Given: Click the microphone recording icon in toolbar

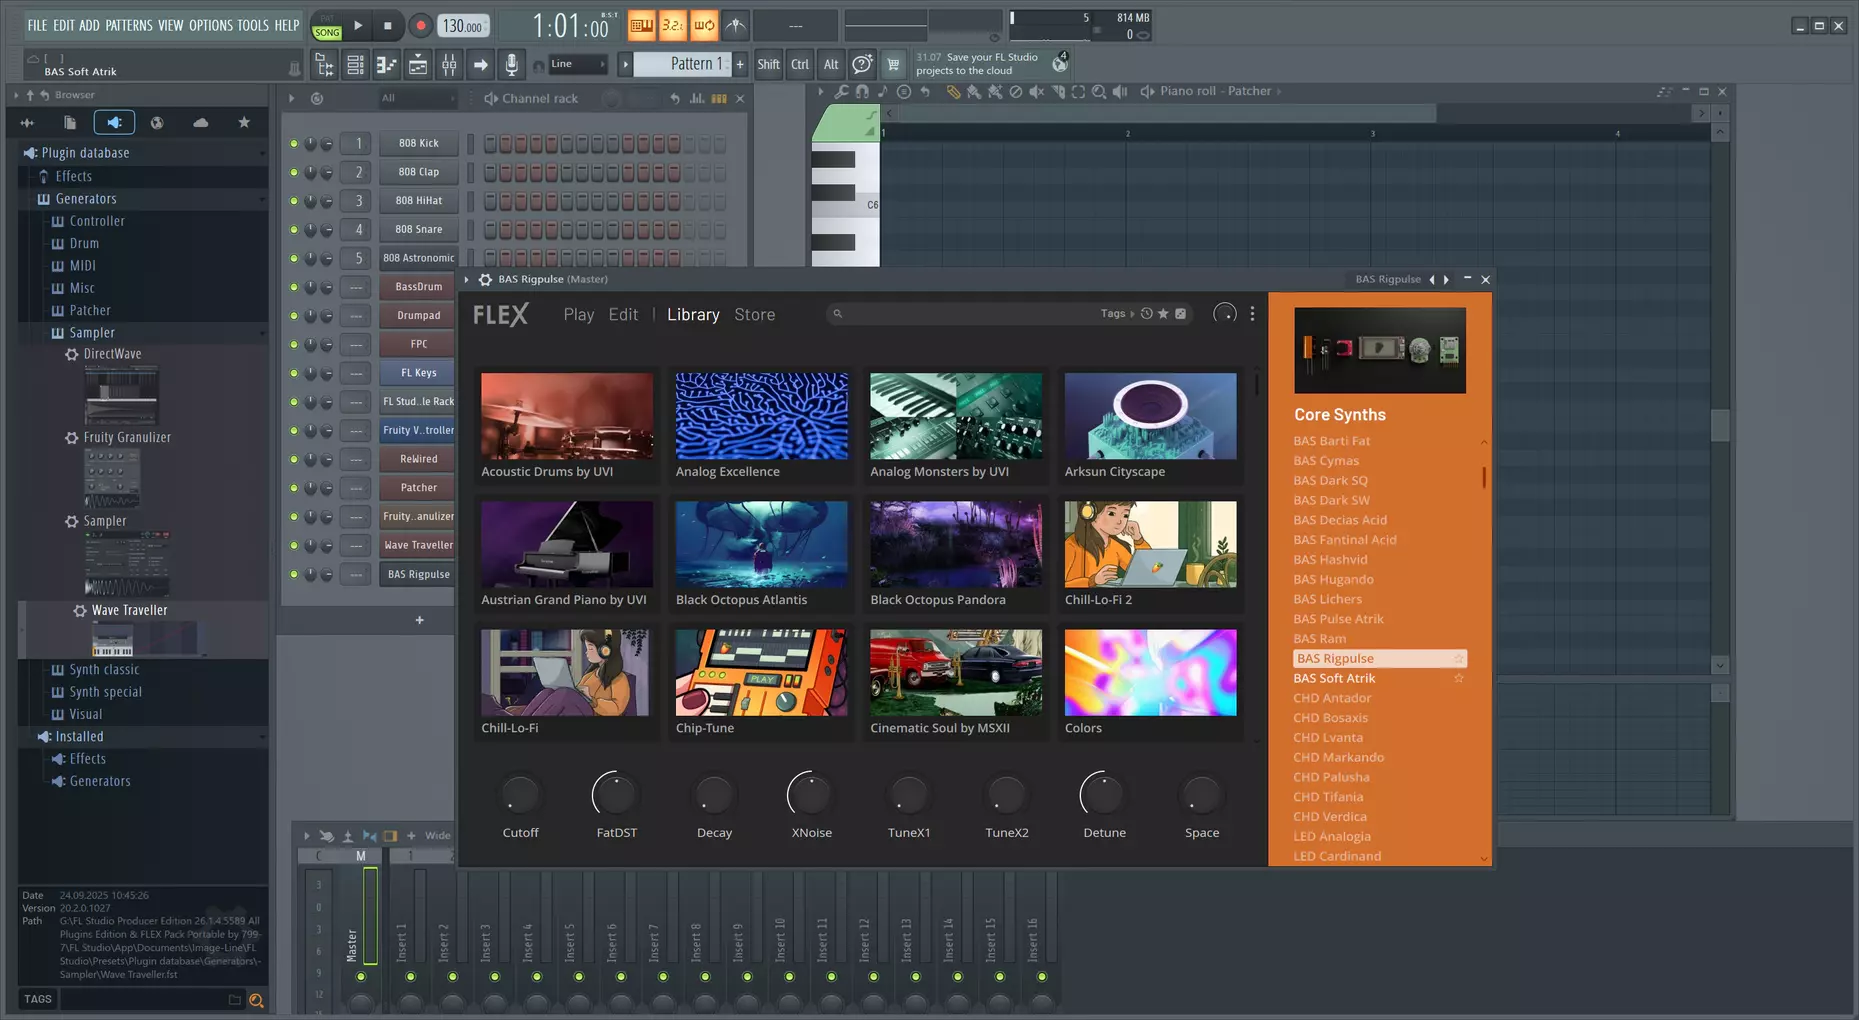Looking at the screenshot, I should coord(511,65).
